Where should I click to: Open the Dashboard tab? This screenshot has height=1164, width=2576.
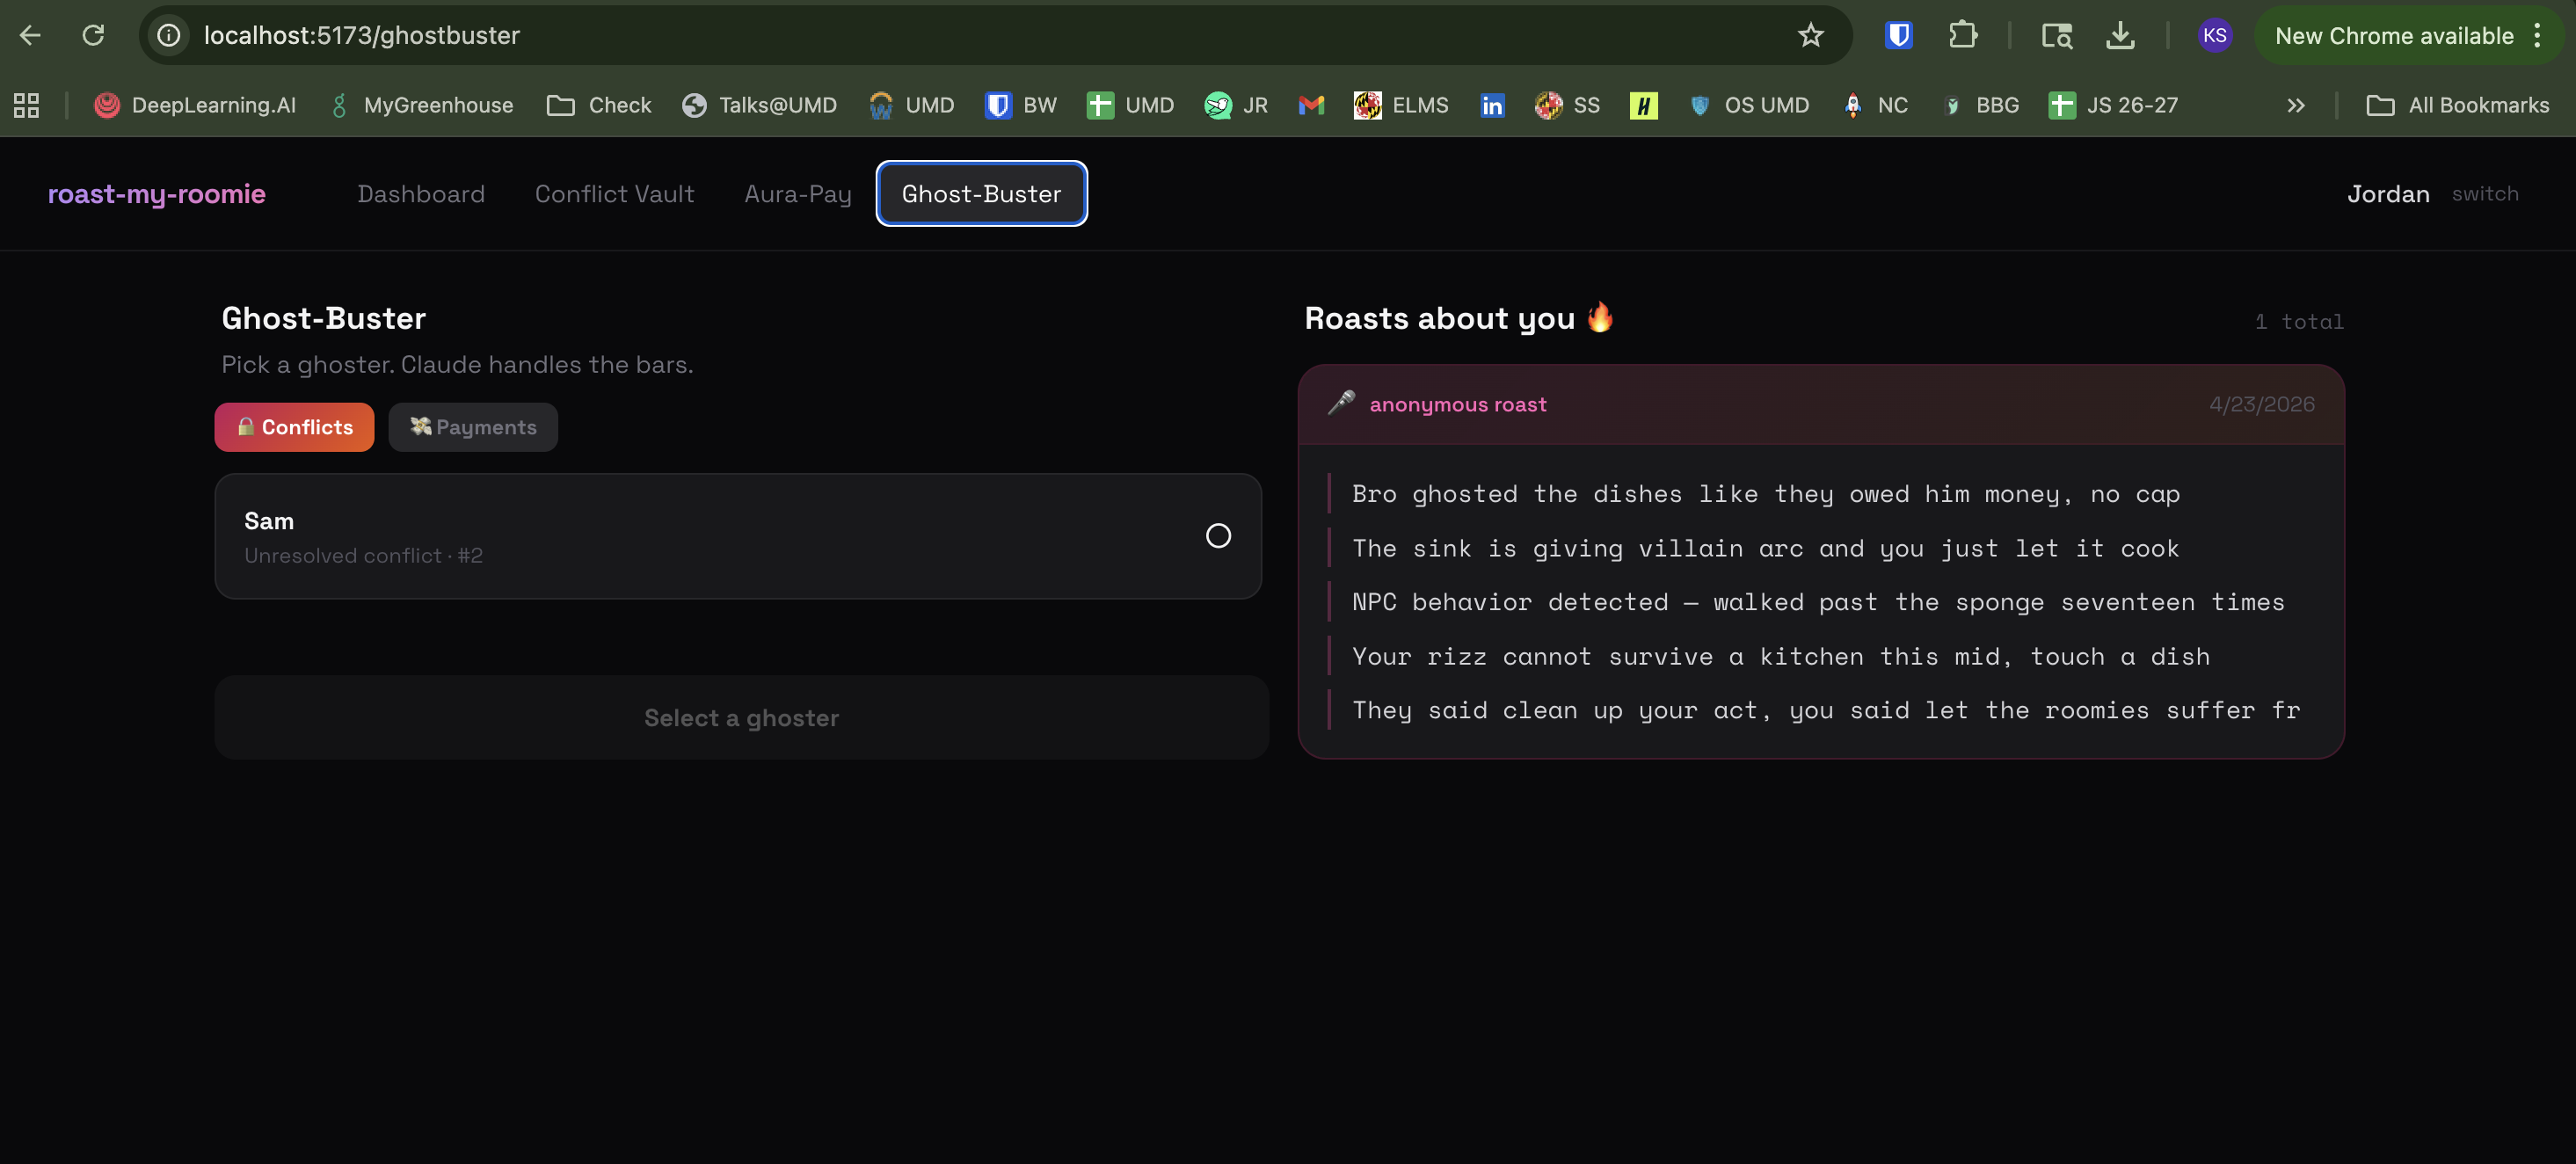tap(420, 194)
